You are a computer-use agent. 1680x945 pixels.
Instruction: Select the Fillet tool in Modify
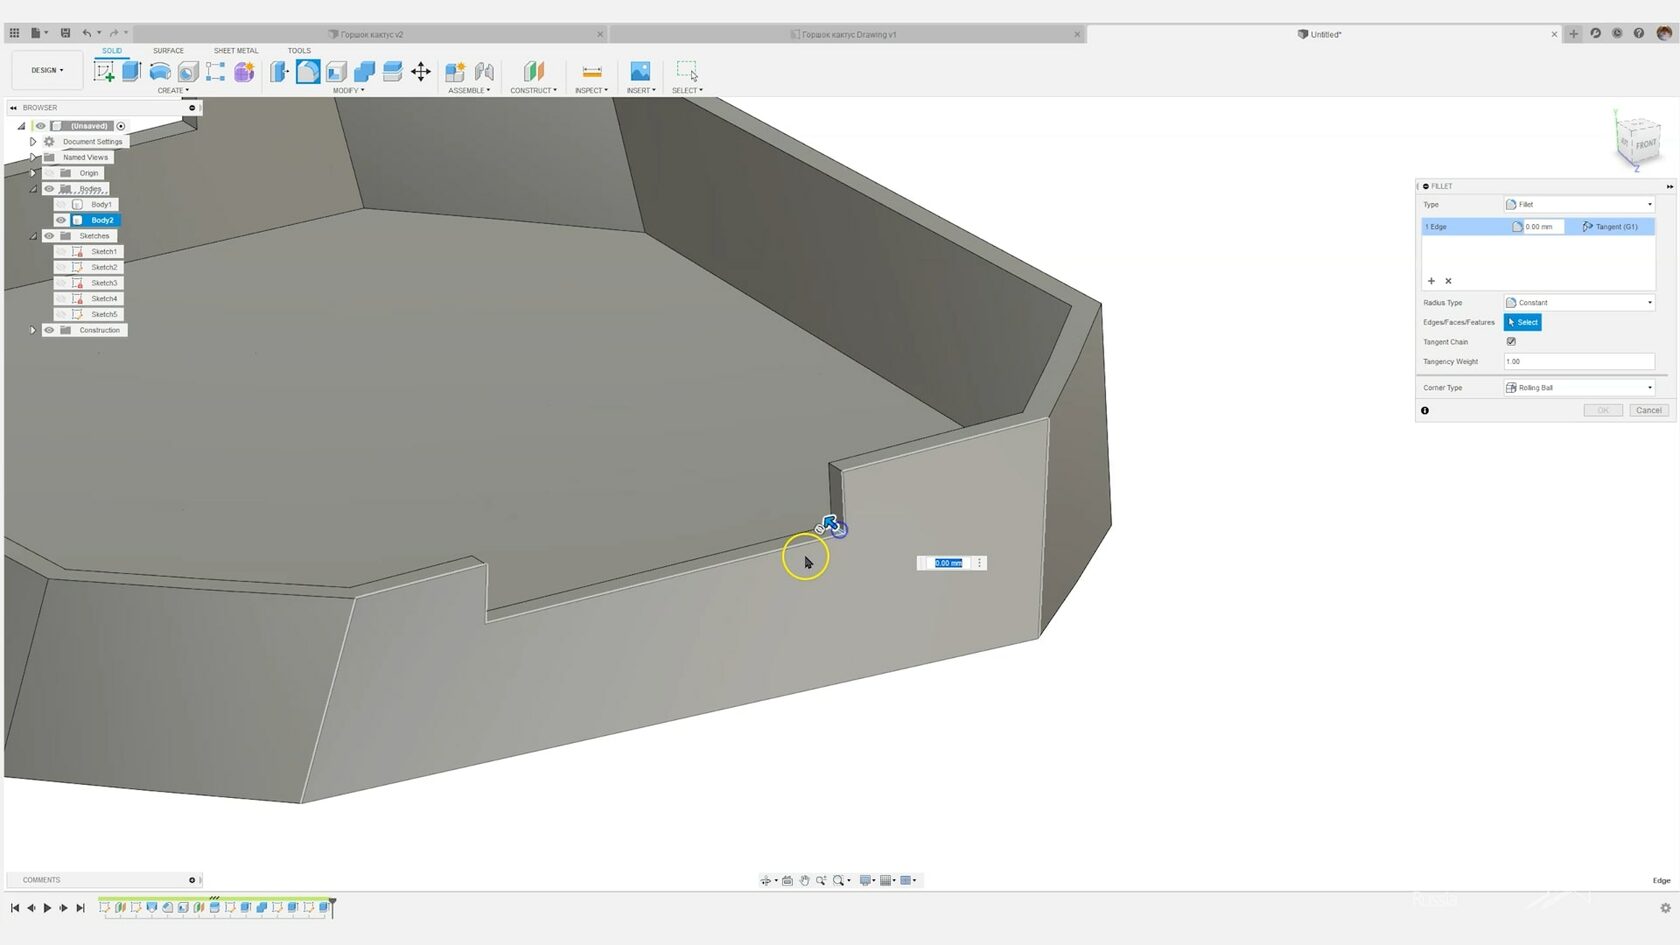click(x=308, y=71)
